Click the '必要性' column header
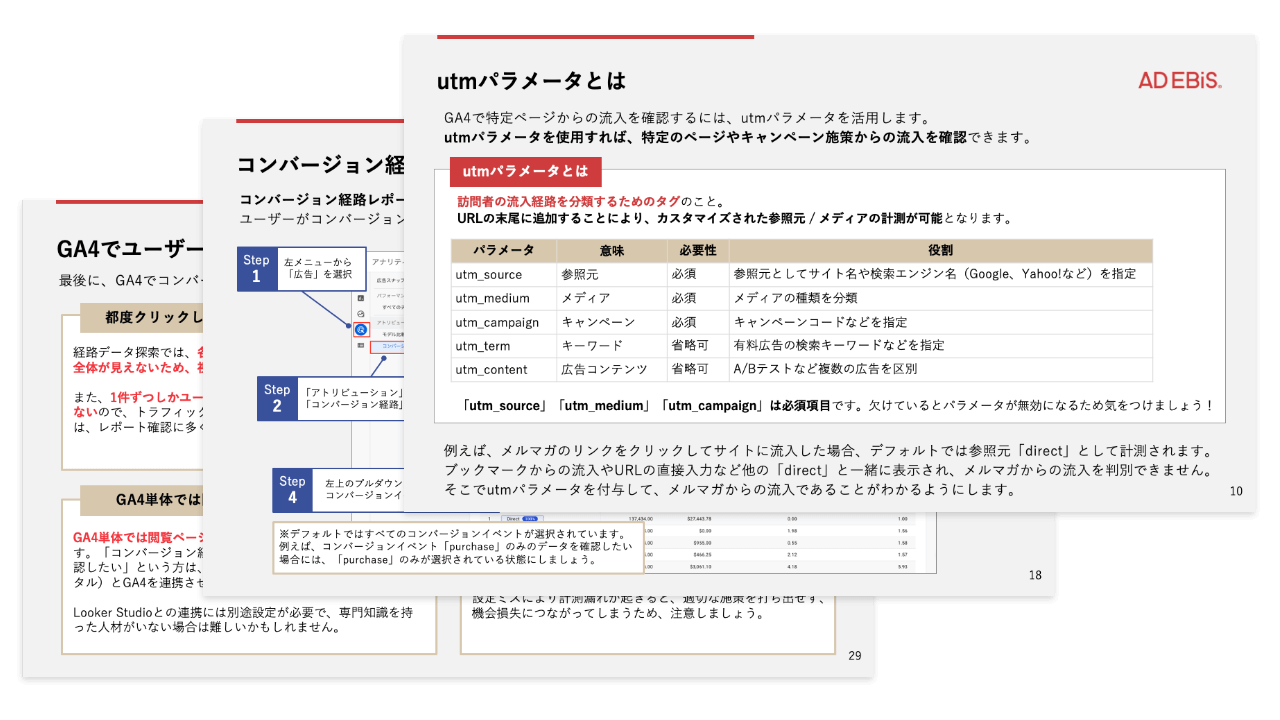1280x720 pixels. tap(698, 250)
